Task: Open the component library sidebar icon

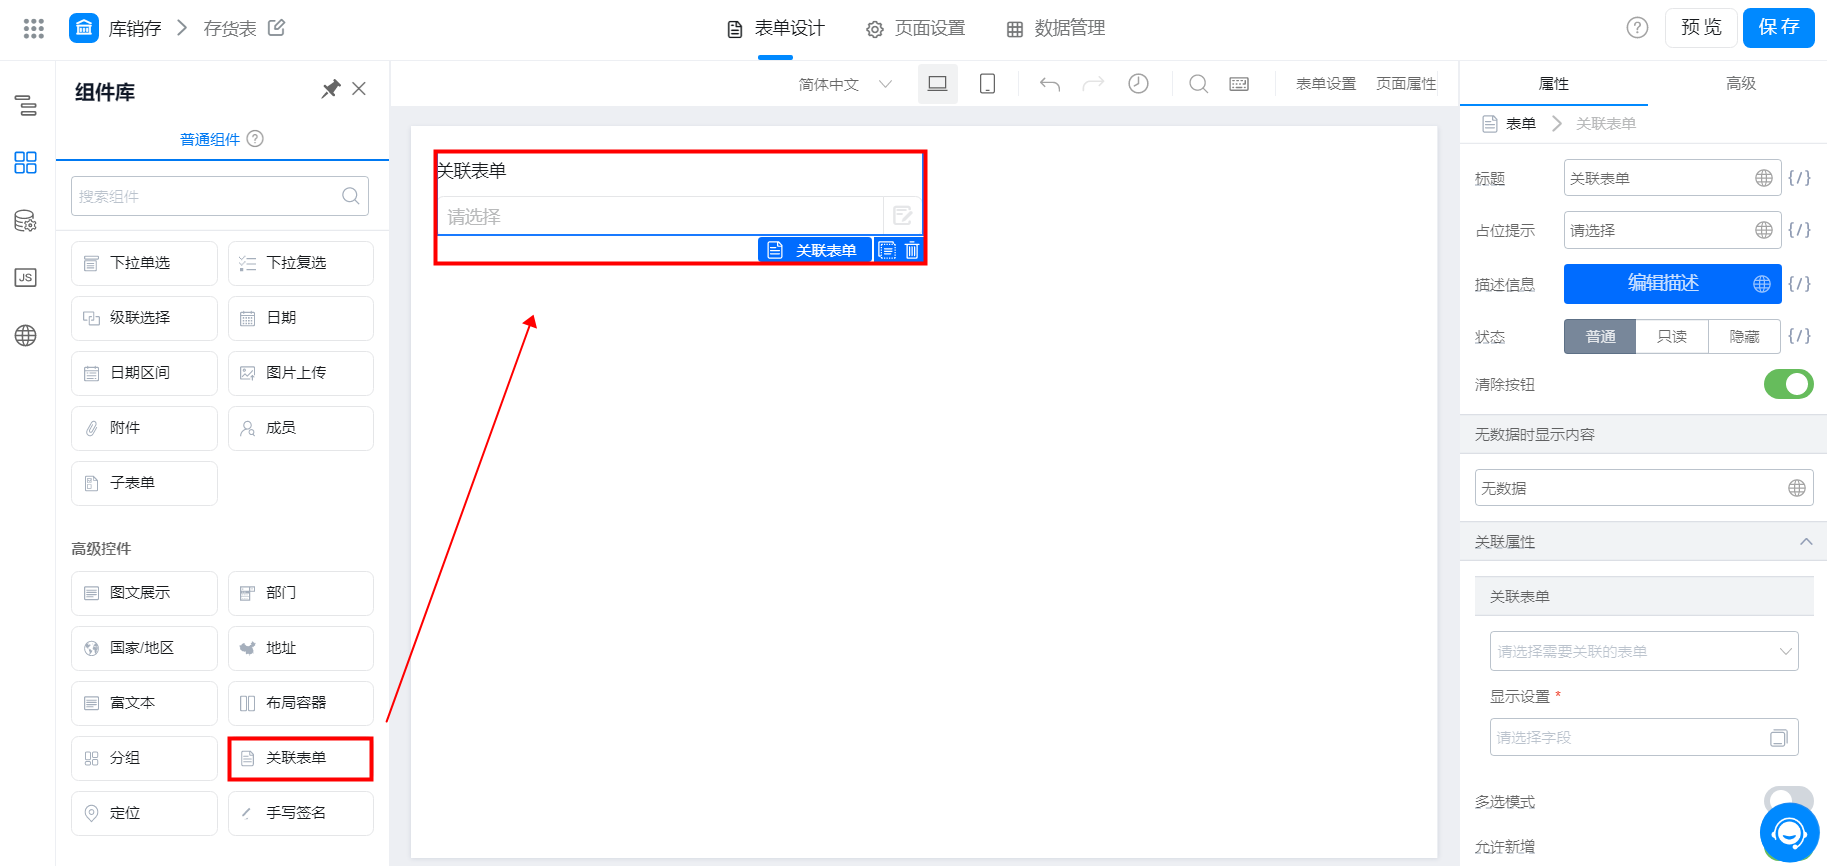Action: [26, 163]
